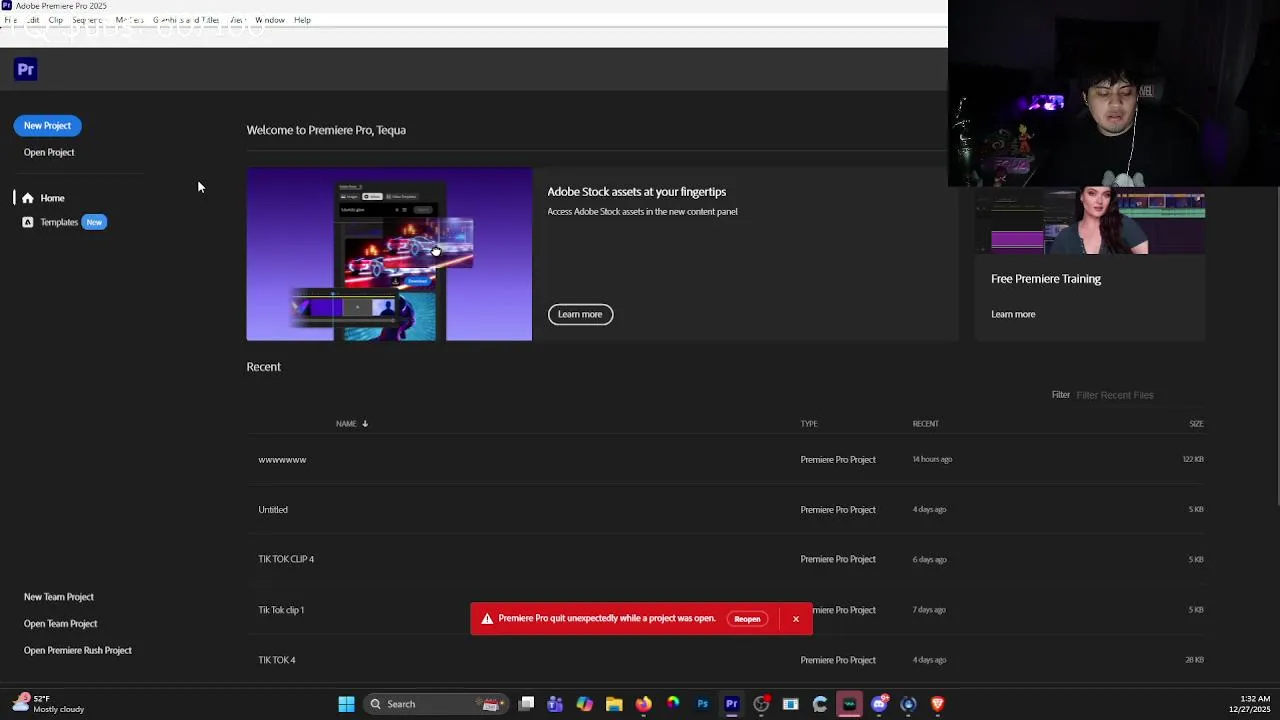Open the color wheel app in taskbar

673,704
